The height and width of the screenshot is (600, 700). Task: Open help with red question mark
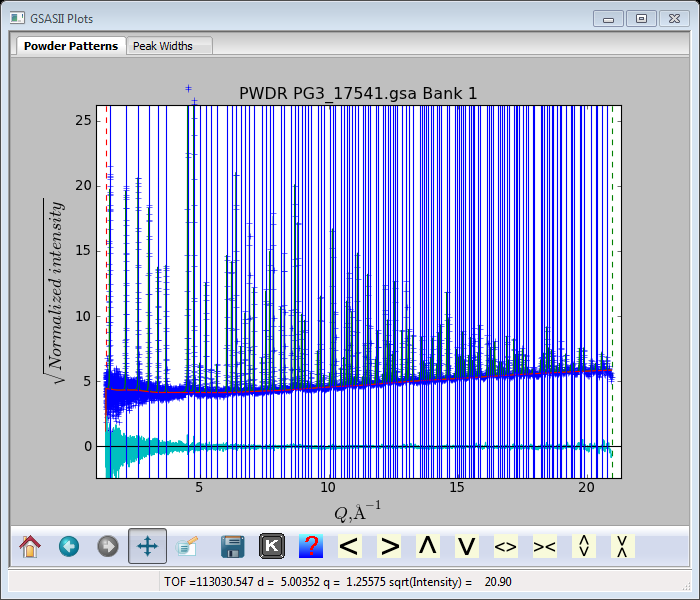pos(311,546)
